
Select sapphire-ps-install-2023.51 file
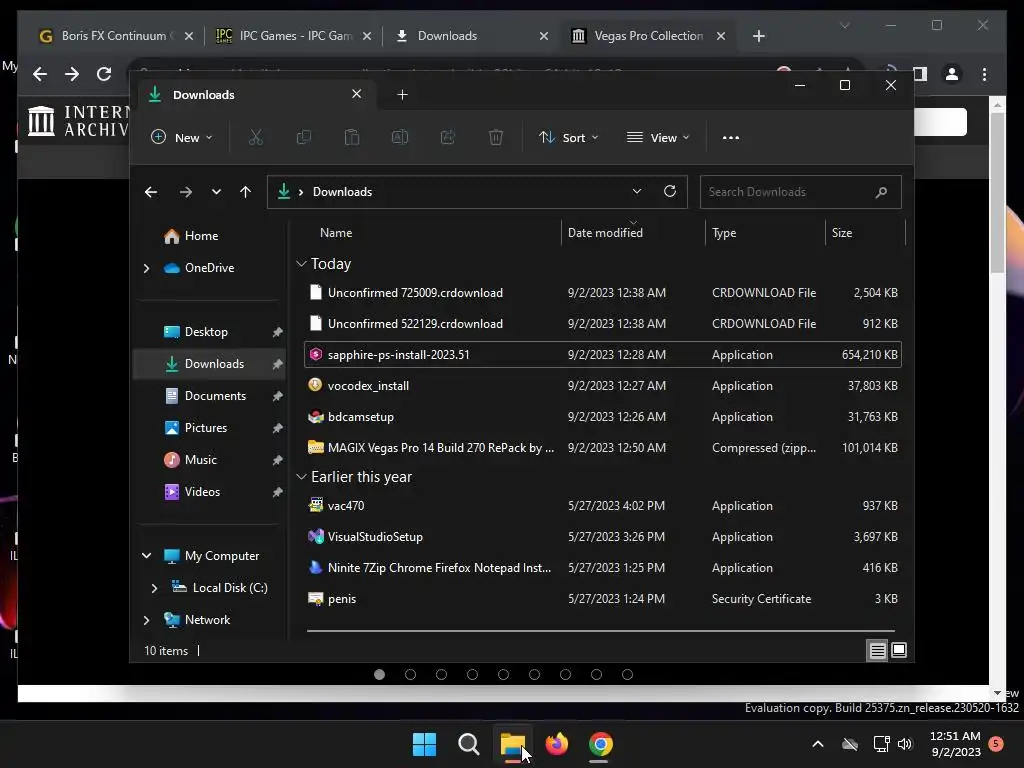(603, 355)
